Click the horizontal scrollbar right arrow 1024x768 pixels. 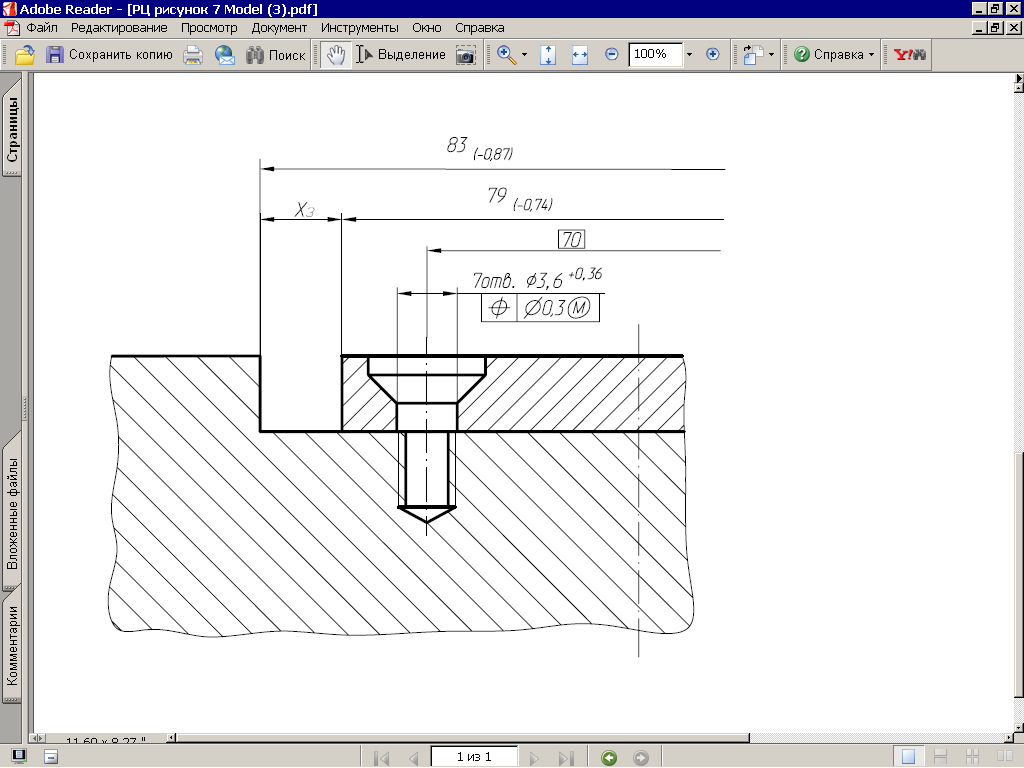(1010, 738)
